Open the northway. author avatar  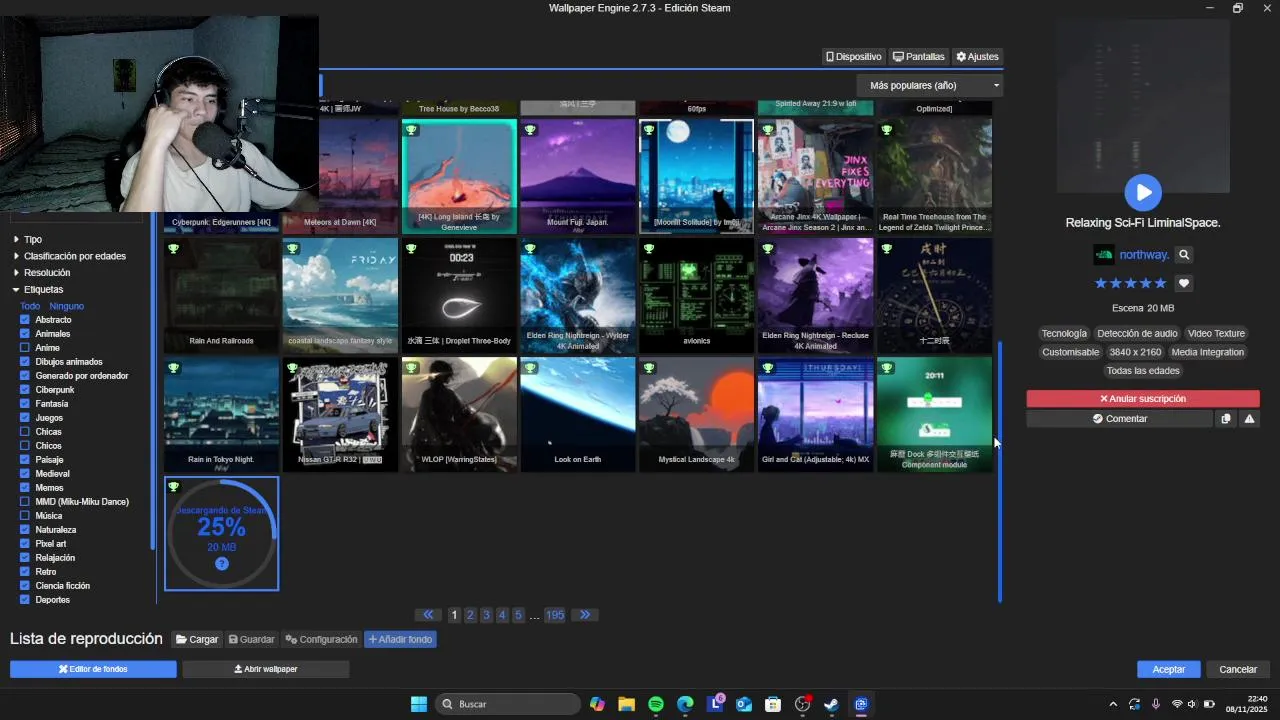coord(1104,255)
